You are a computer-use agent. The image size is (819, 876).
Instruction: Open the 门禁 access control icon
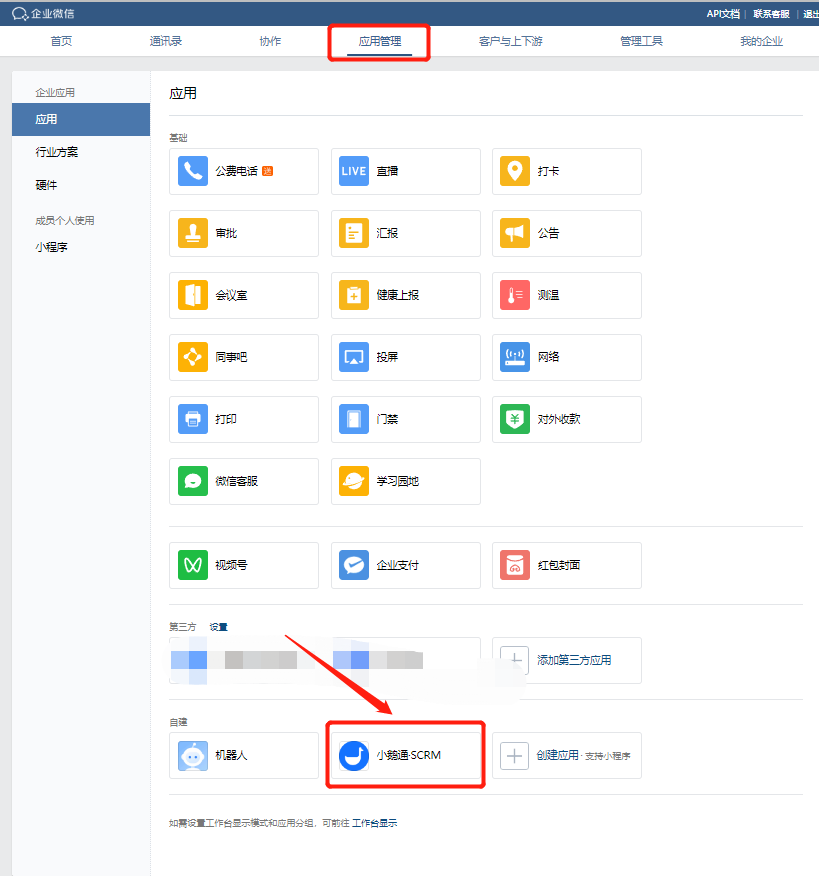[354, 419]
